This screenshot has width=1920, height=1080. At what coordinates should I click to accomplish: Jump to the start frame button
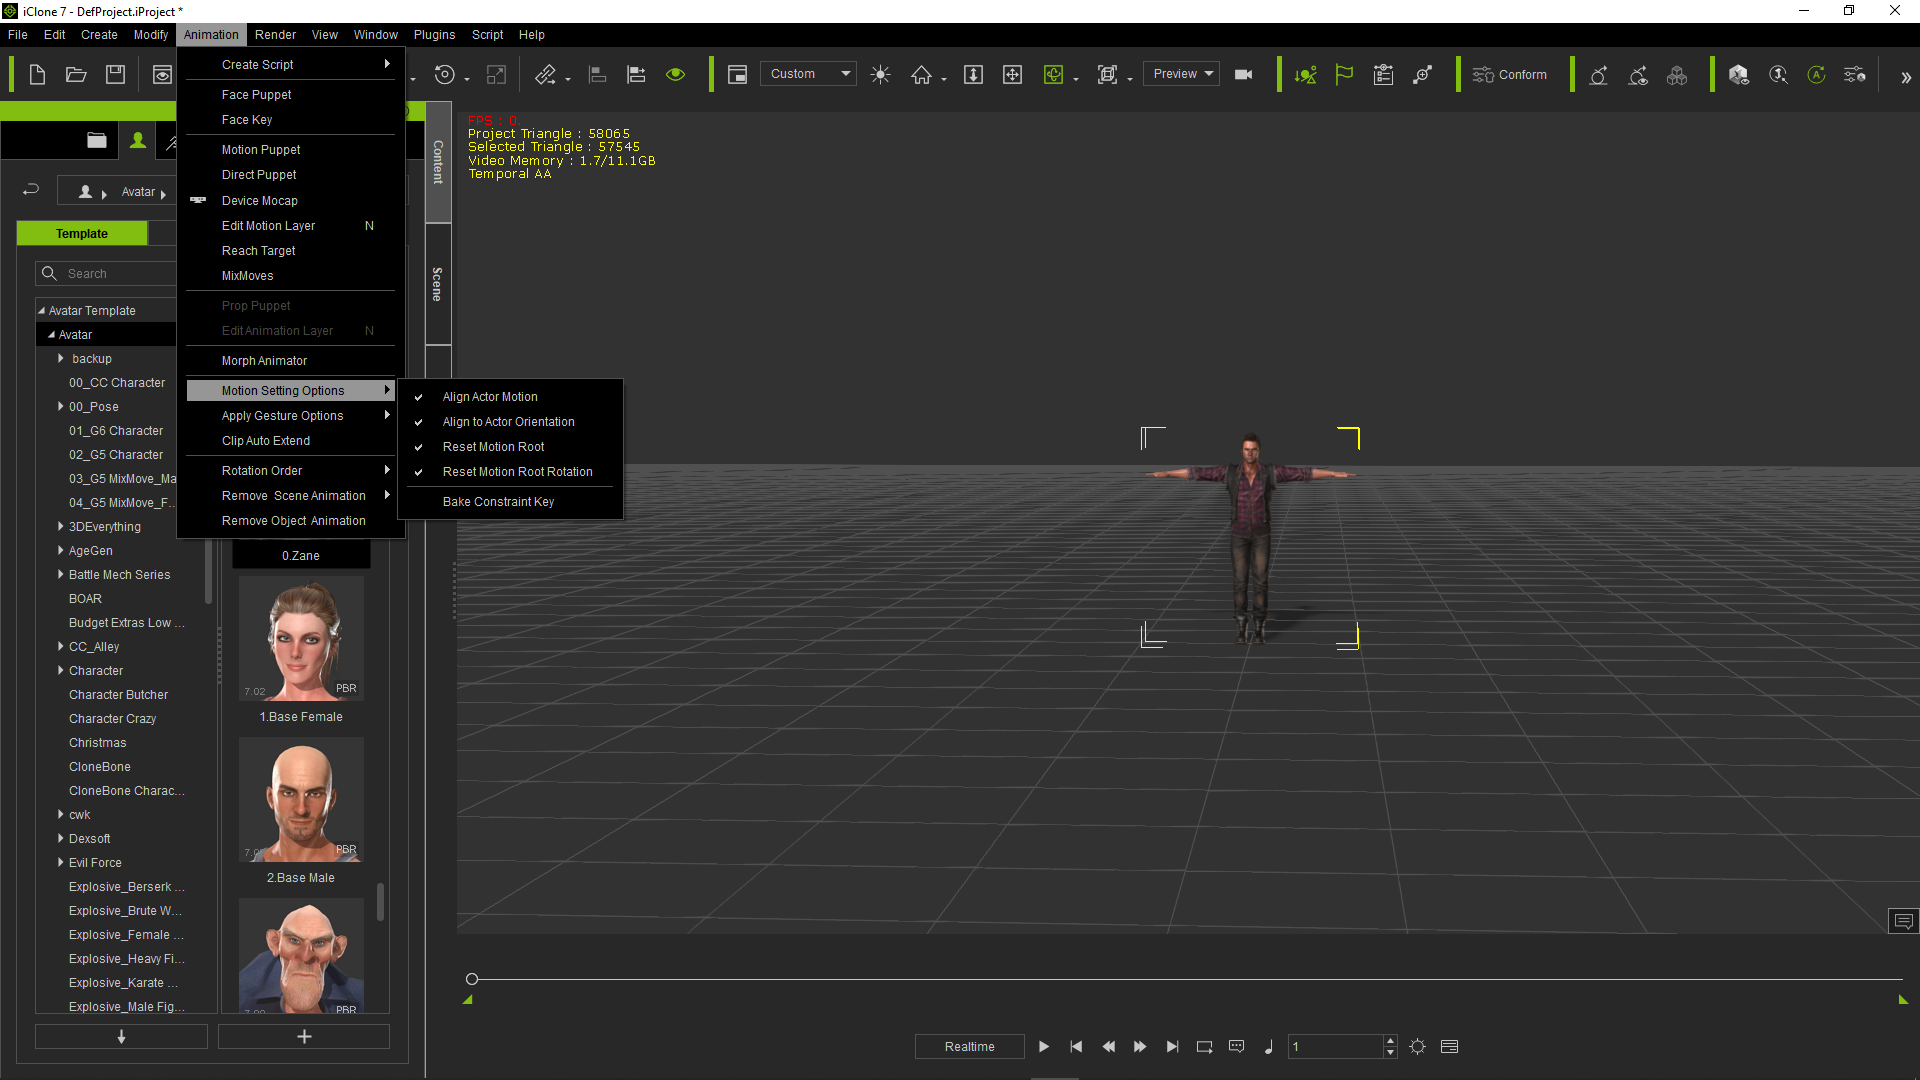1076,1046
